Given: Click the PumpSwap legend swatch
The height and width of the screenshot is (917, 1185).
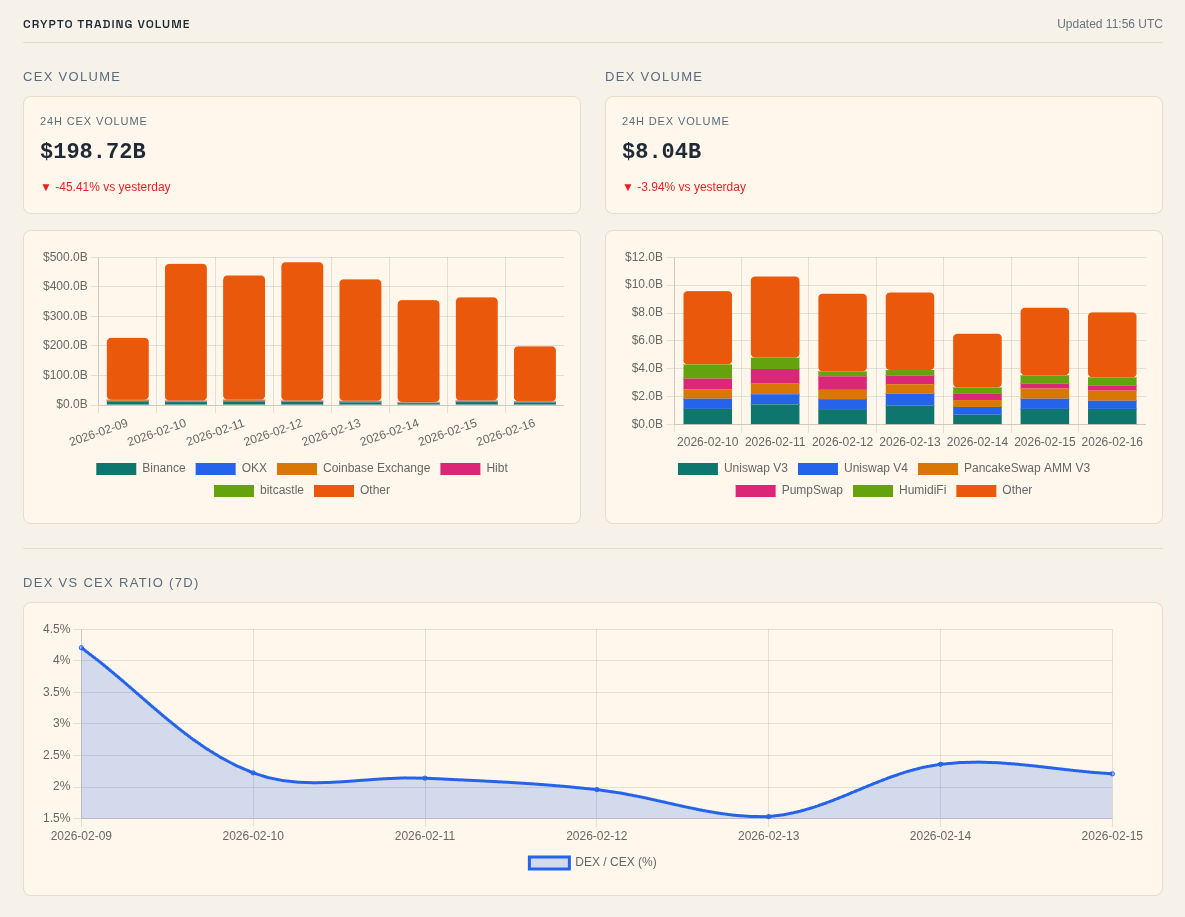Looking at the screenshot, I should click(756, 491).
